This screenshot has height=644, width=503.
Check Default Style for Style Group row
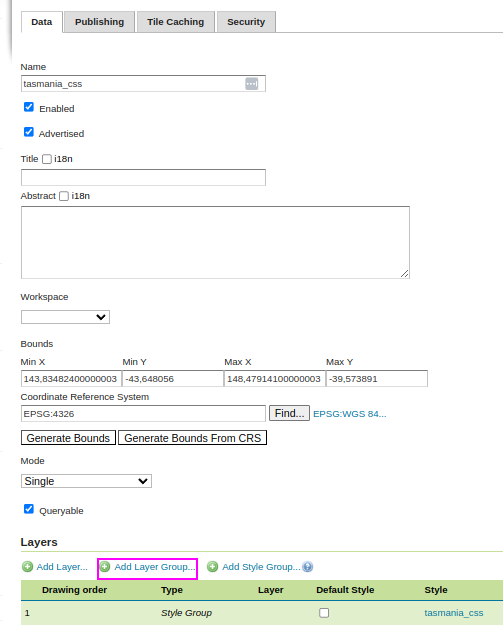coord(324,613)
